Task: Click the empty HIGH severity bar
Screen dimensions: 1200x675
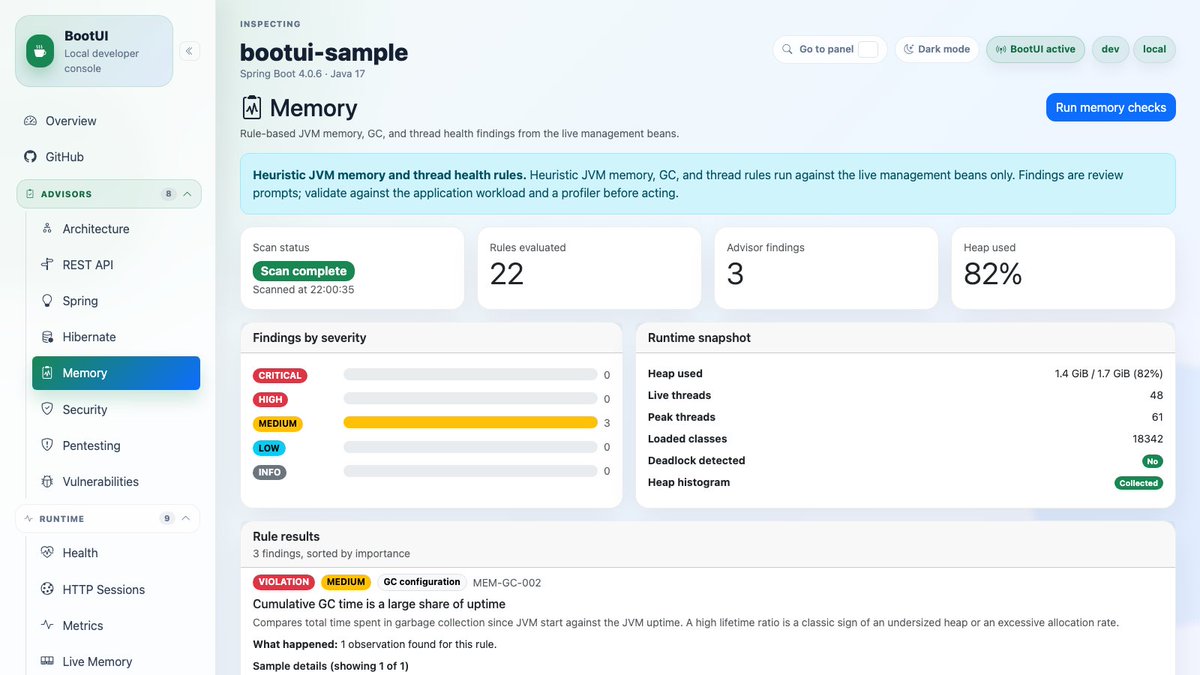Action: [470, 399]
